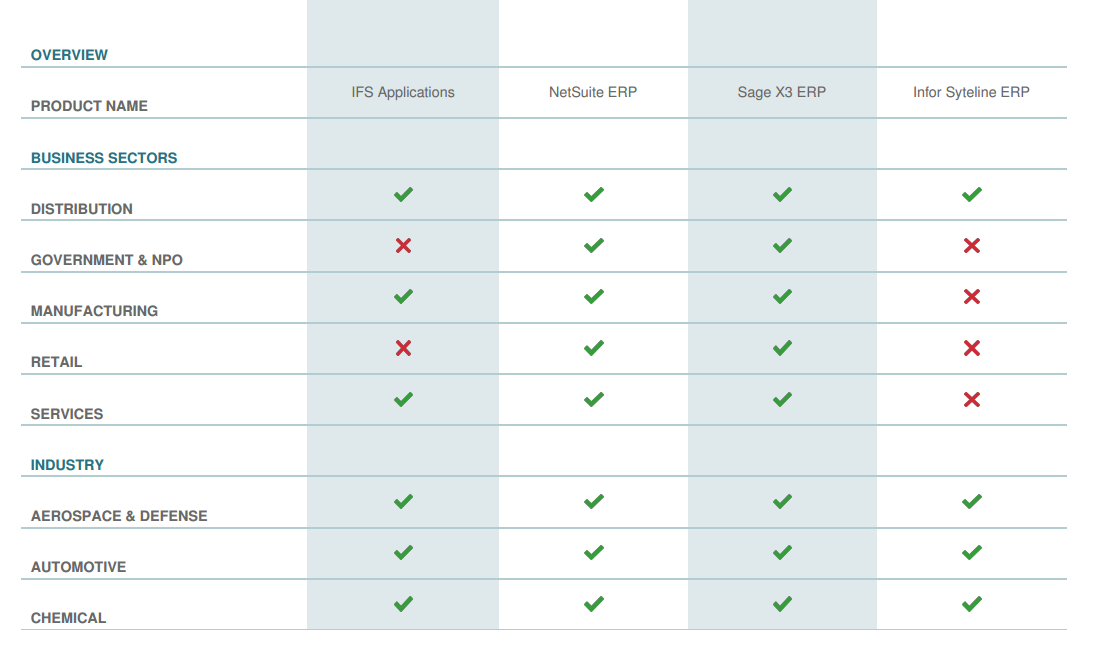Click the red X for IFS Government & NPO

[x=403, y=245]
